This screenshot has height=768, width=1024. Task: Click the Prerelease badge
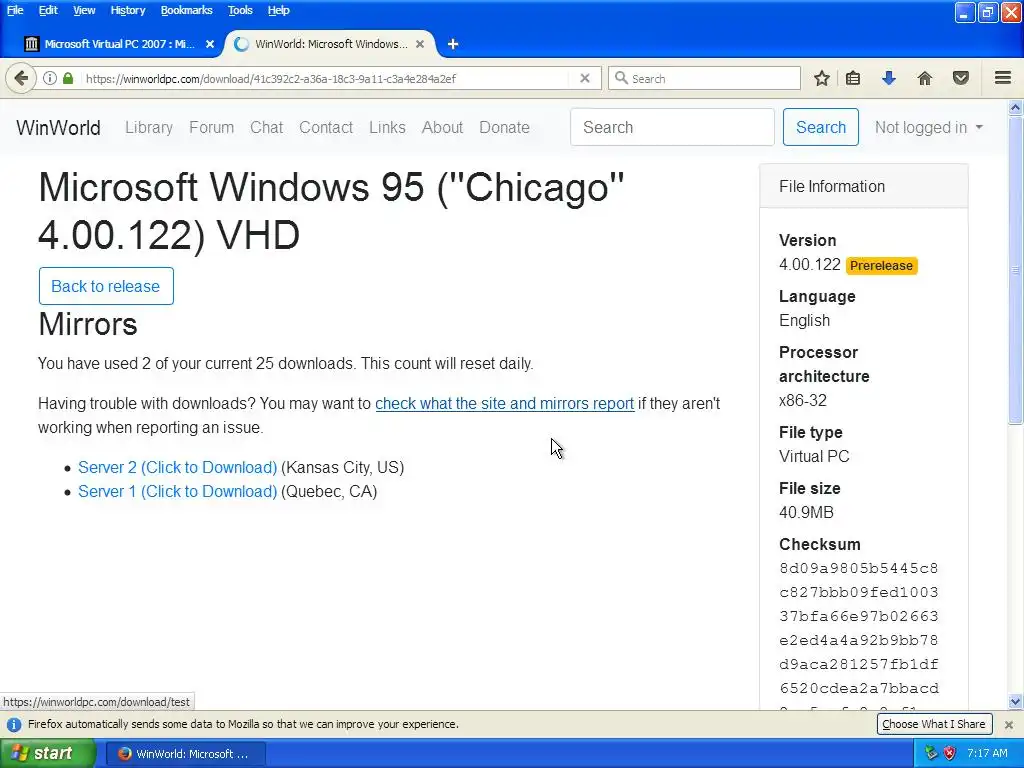[882, 266]
